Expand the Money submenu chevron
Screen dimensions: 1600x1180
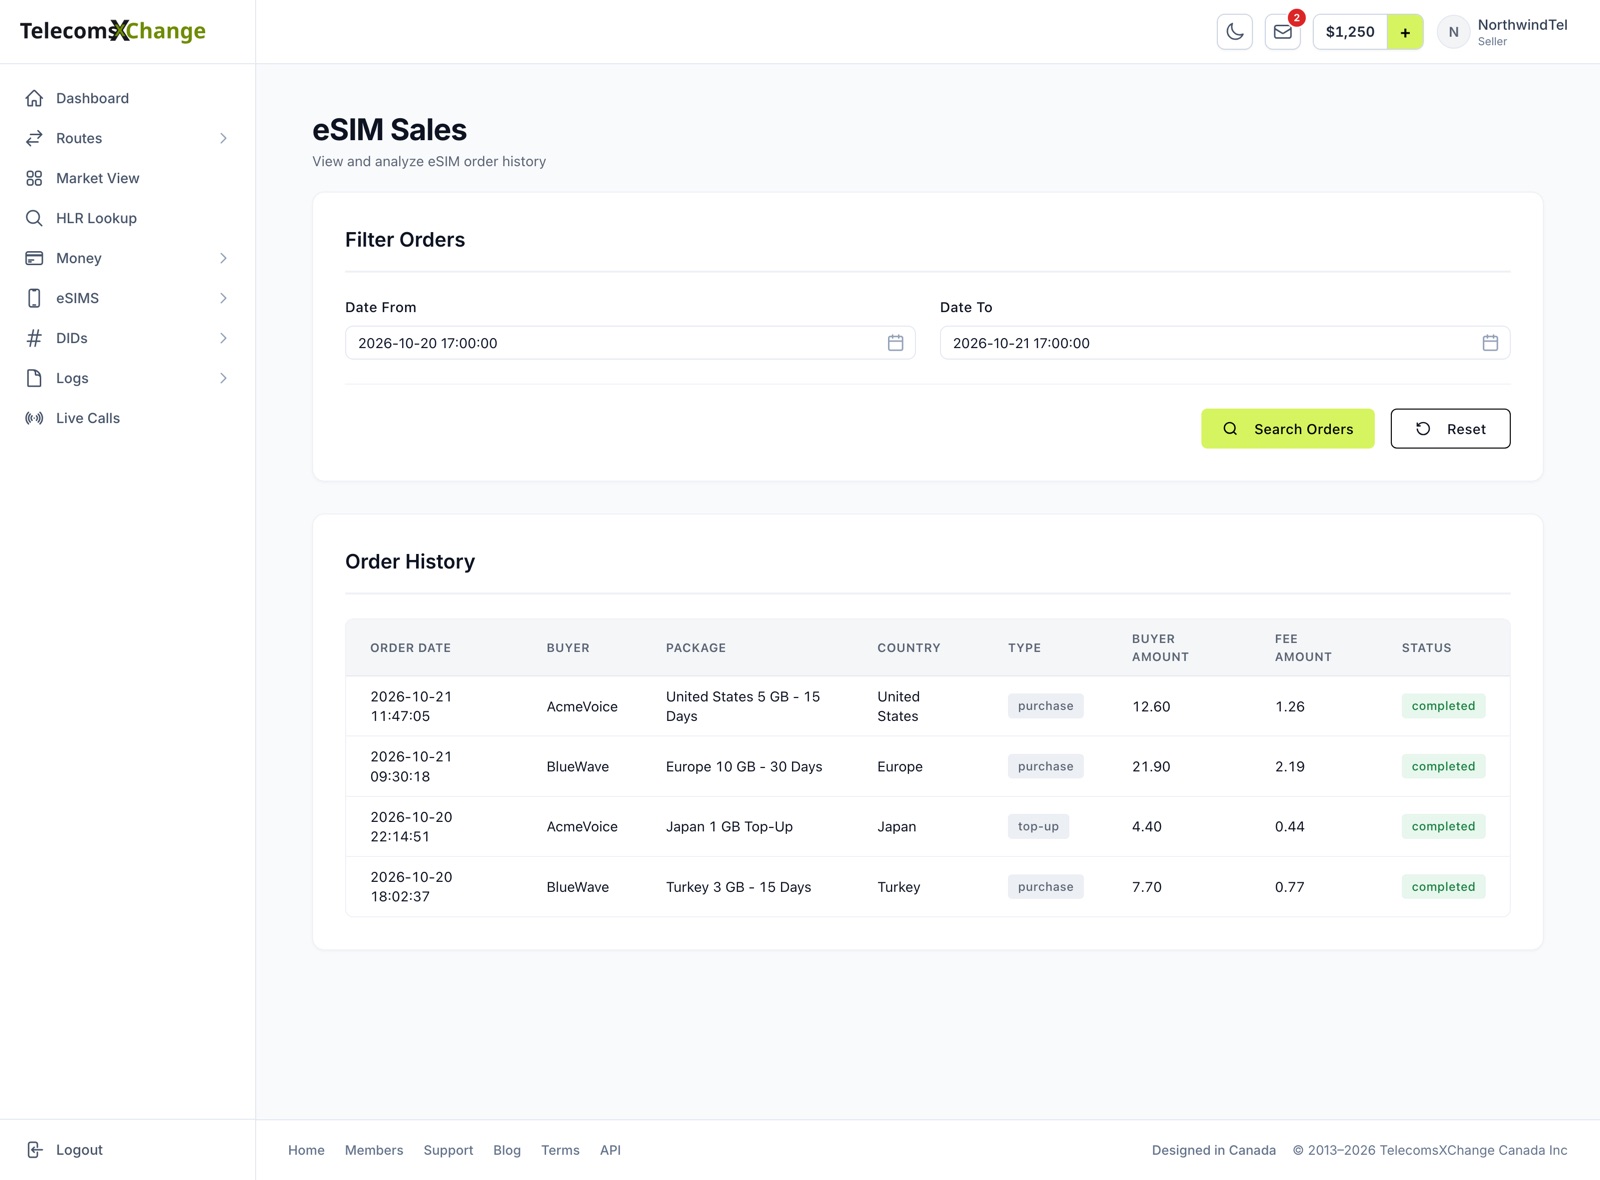click(223, 258)
